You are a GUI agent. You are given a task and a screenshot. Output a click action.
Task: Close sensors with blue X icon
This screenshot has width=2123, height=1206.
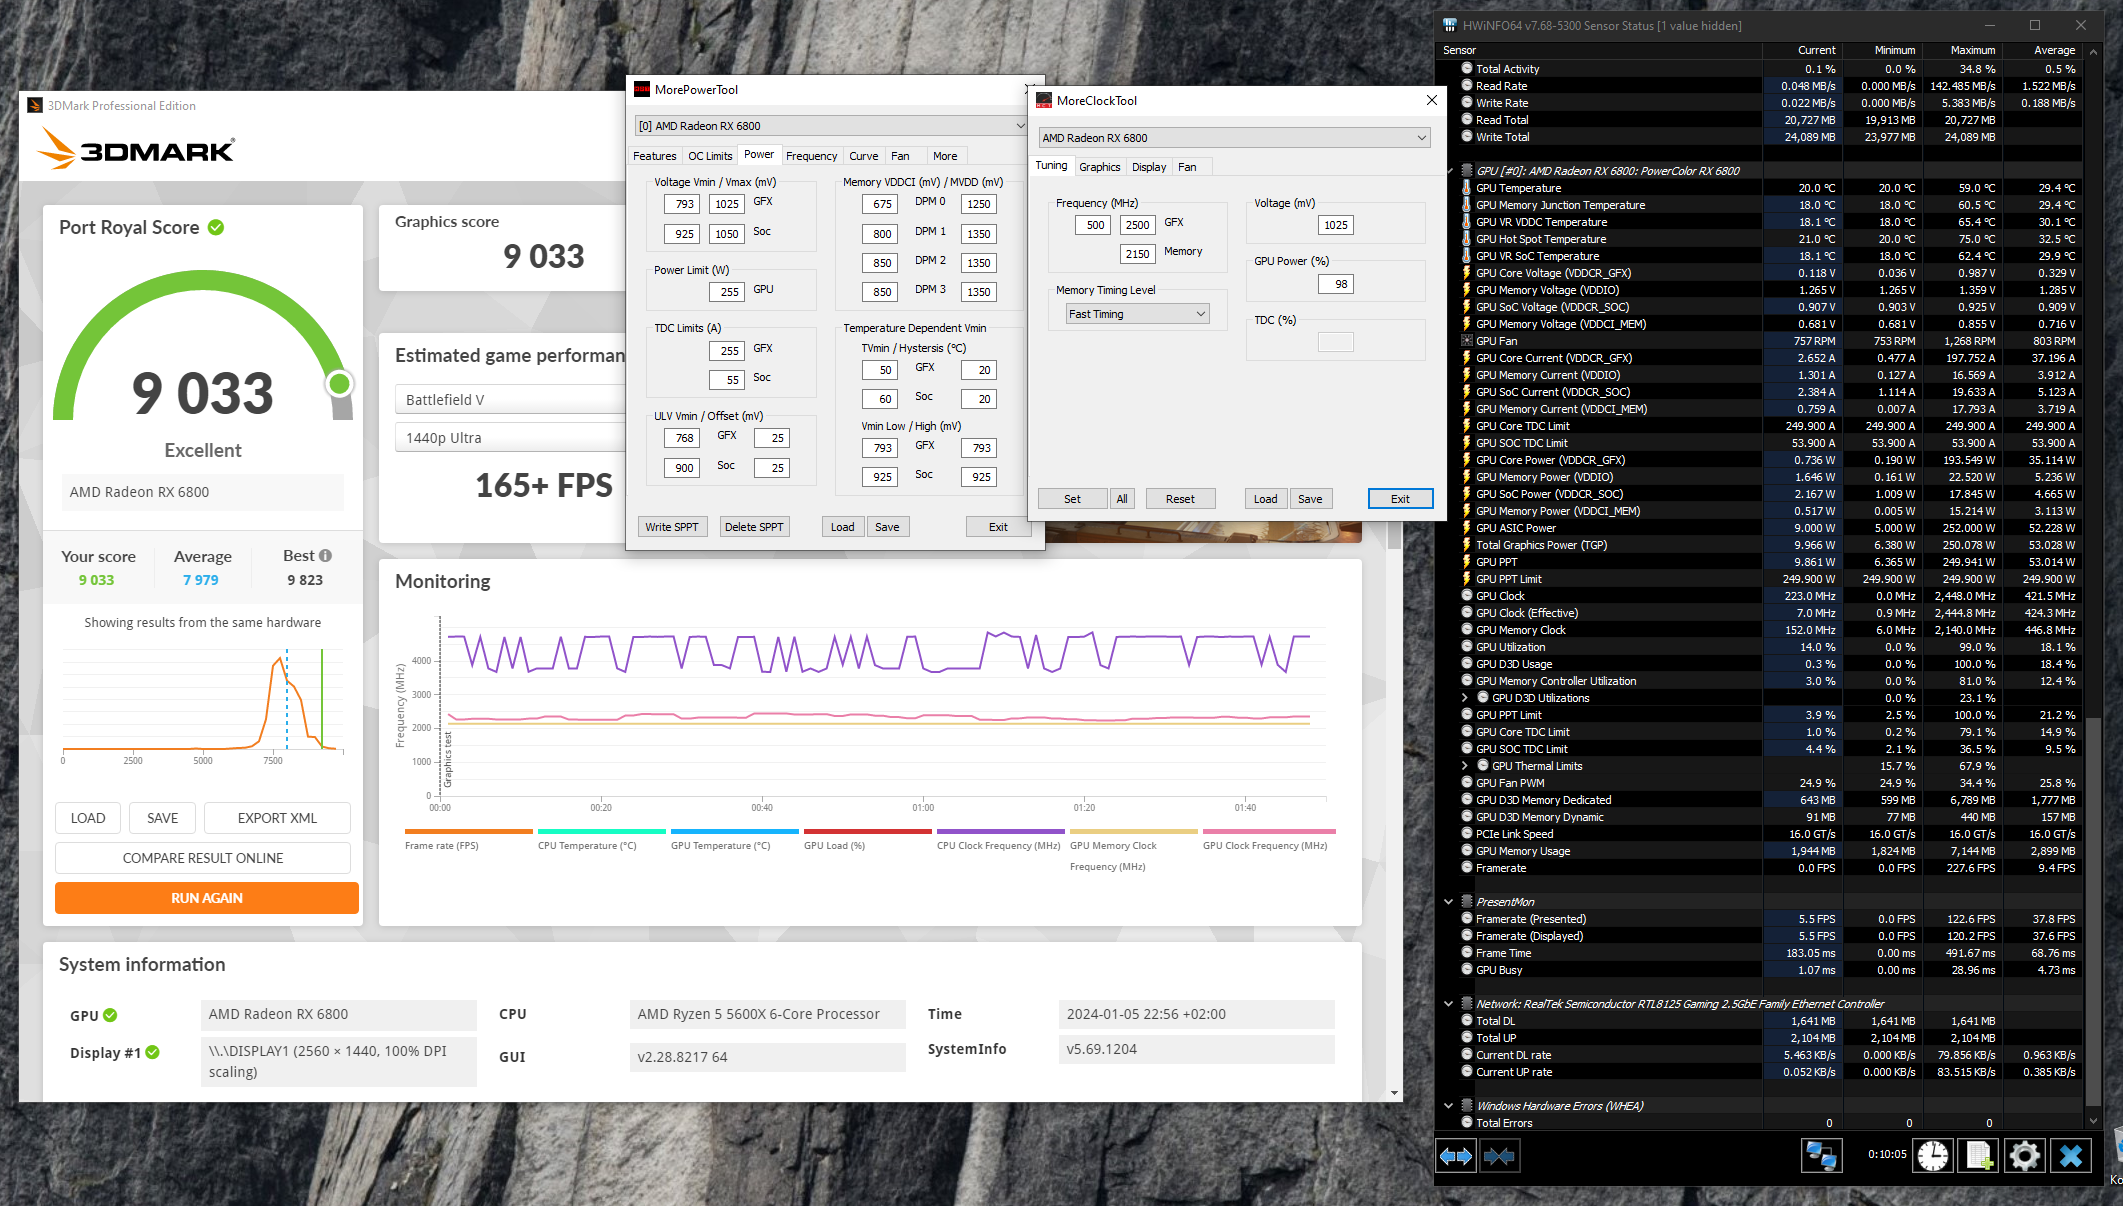(2071, 1156)
